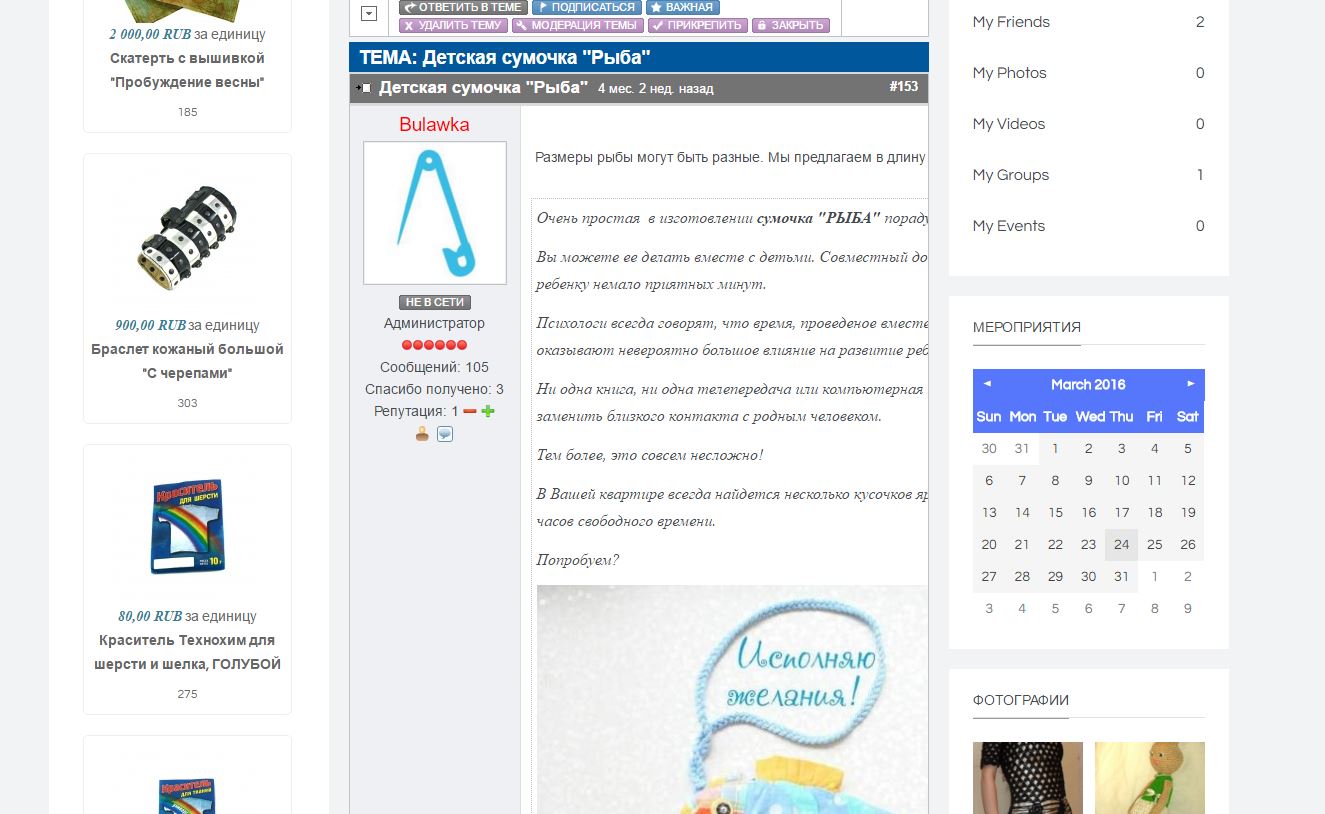The height and width of the screenshot is (814, 1325).
Task: Open post permalink #153
Action: [x=903, y=87]
